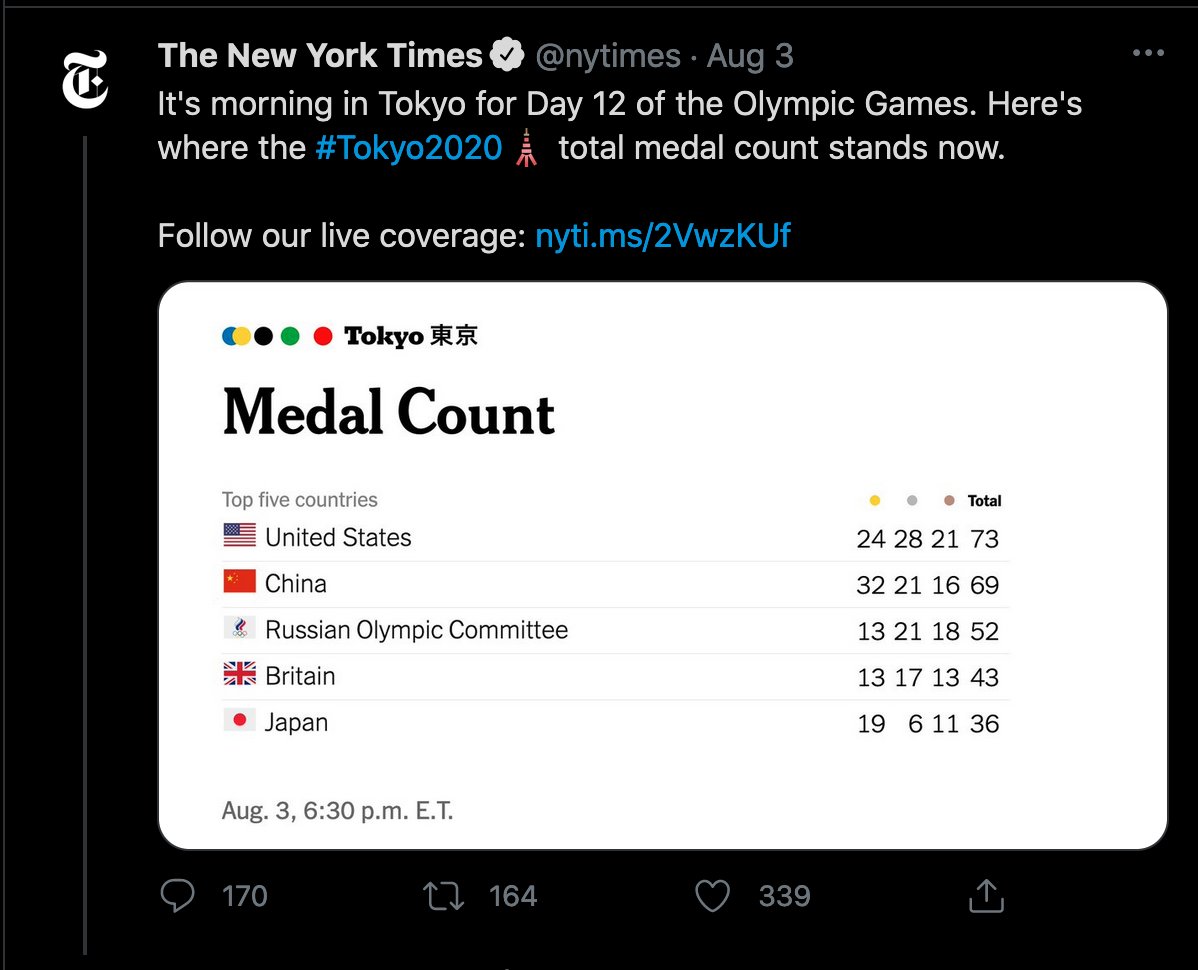Viewport: 1198px width, 970px height.
Task: Open the Aug 3 tweet timestamp
Action: [x=750, y=56]
